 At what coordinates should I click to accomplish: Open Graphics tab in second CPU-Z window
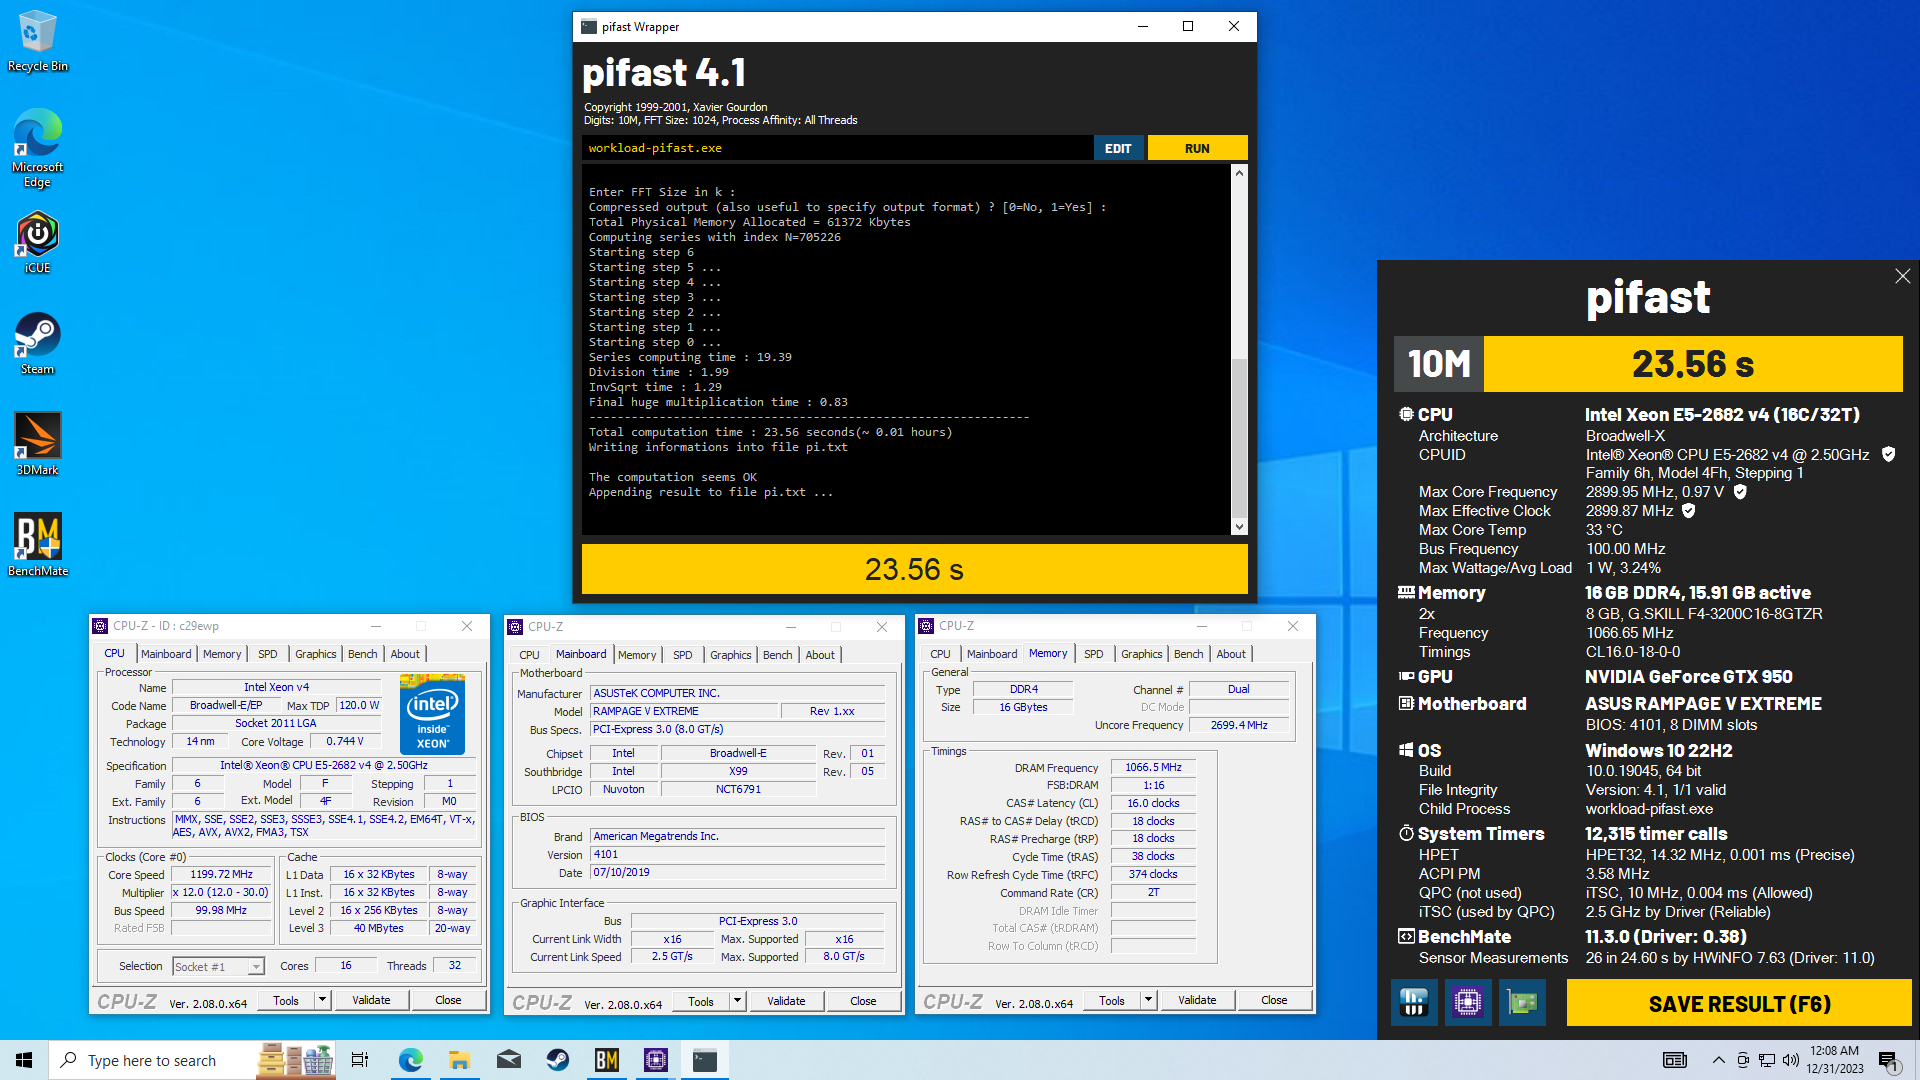(x=730, y=655)
